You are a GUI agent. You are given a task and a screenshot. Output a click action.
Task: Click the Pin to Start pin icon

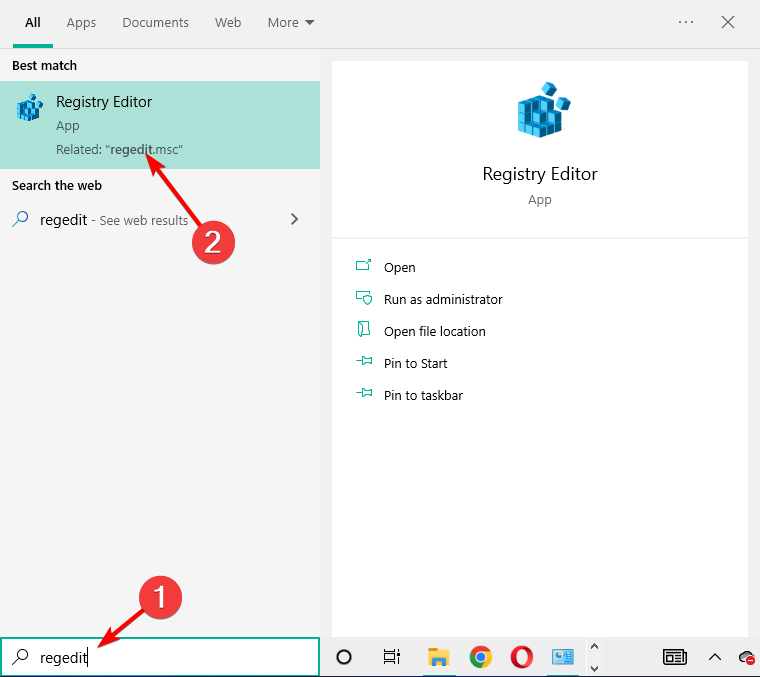click(x=364, y=361)
